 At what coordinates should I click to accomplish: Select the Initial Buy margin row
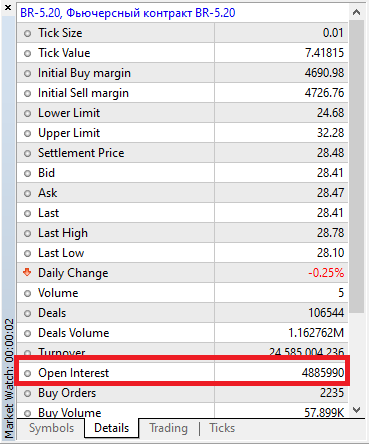pos(182,73)
